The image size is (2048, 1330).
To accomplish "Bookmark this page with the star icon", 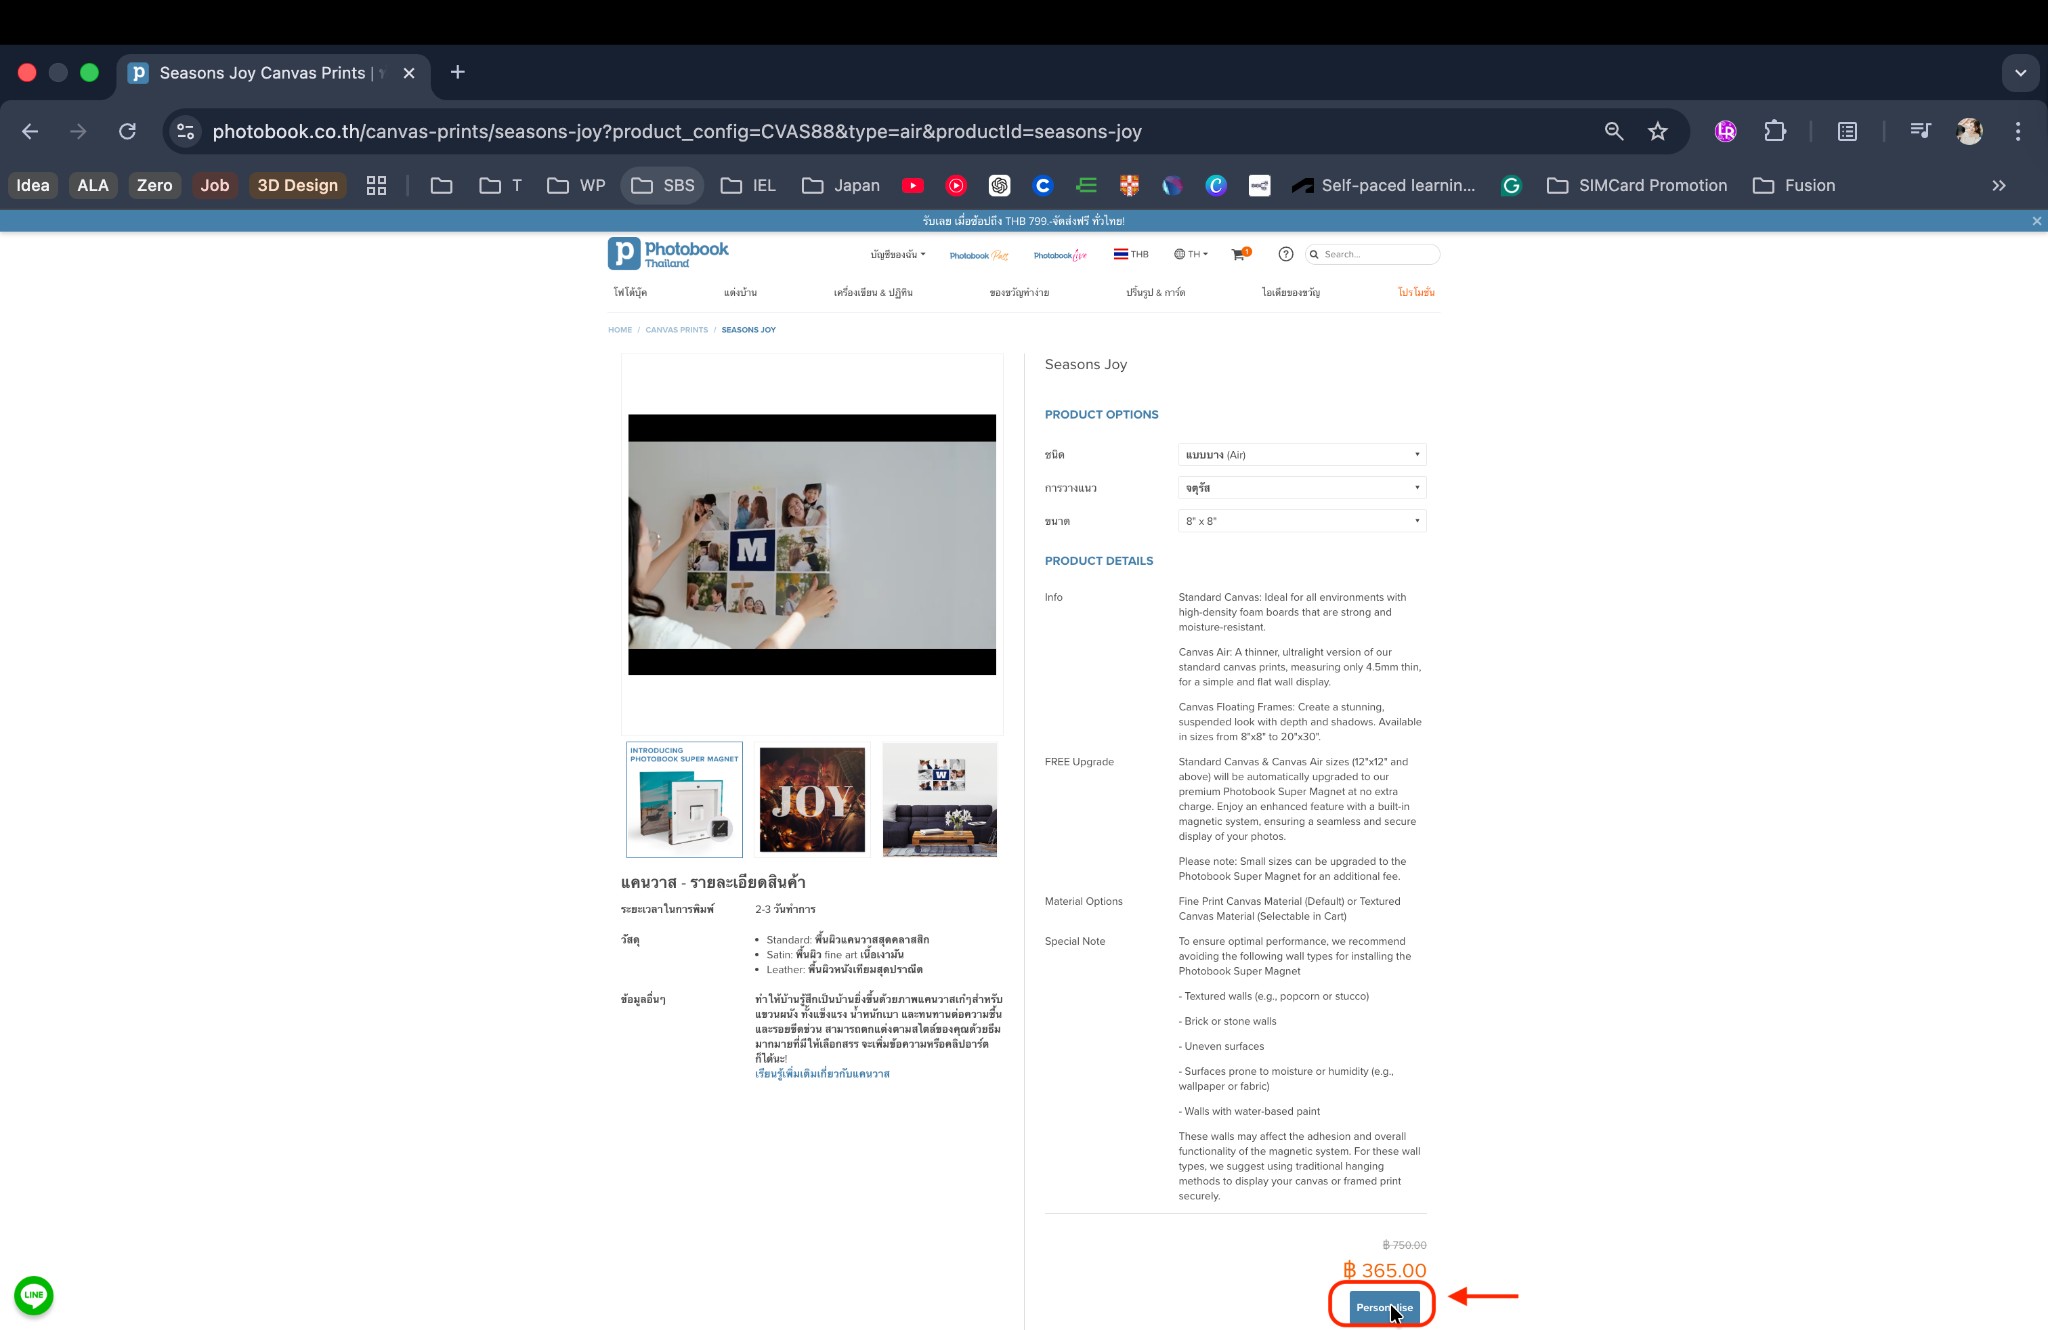I will [x=1658, y=131].
